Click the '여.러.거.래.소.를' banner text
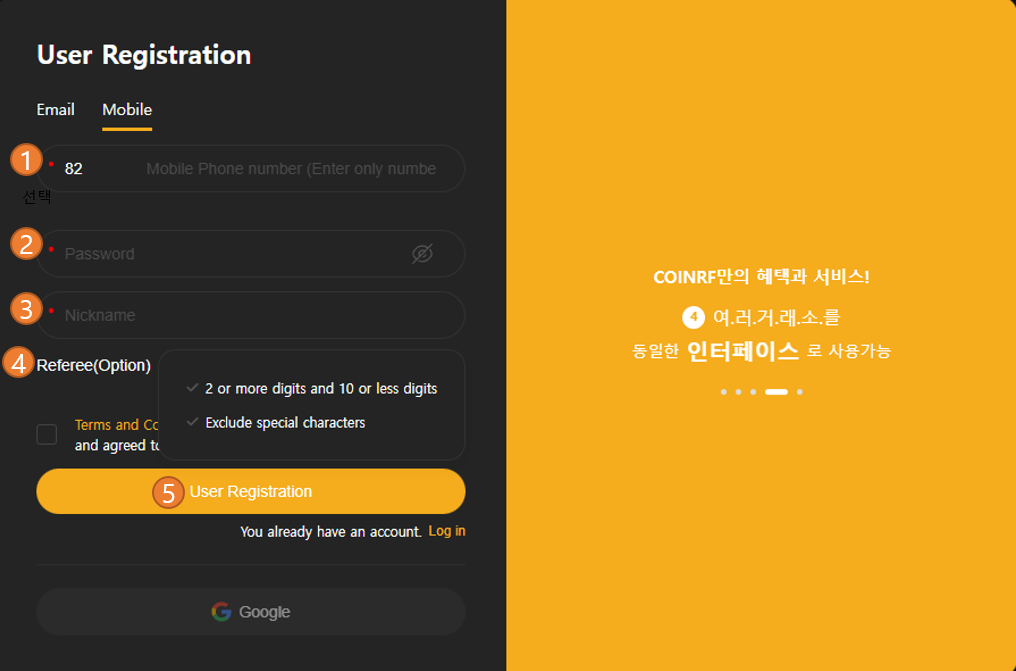 tap(776, 317)
